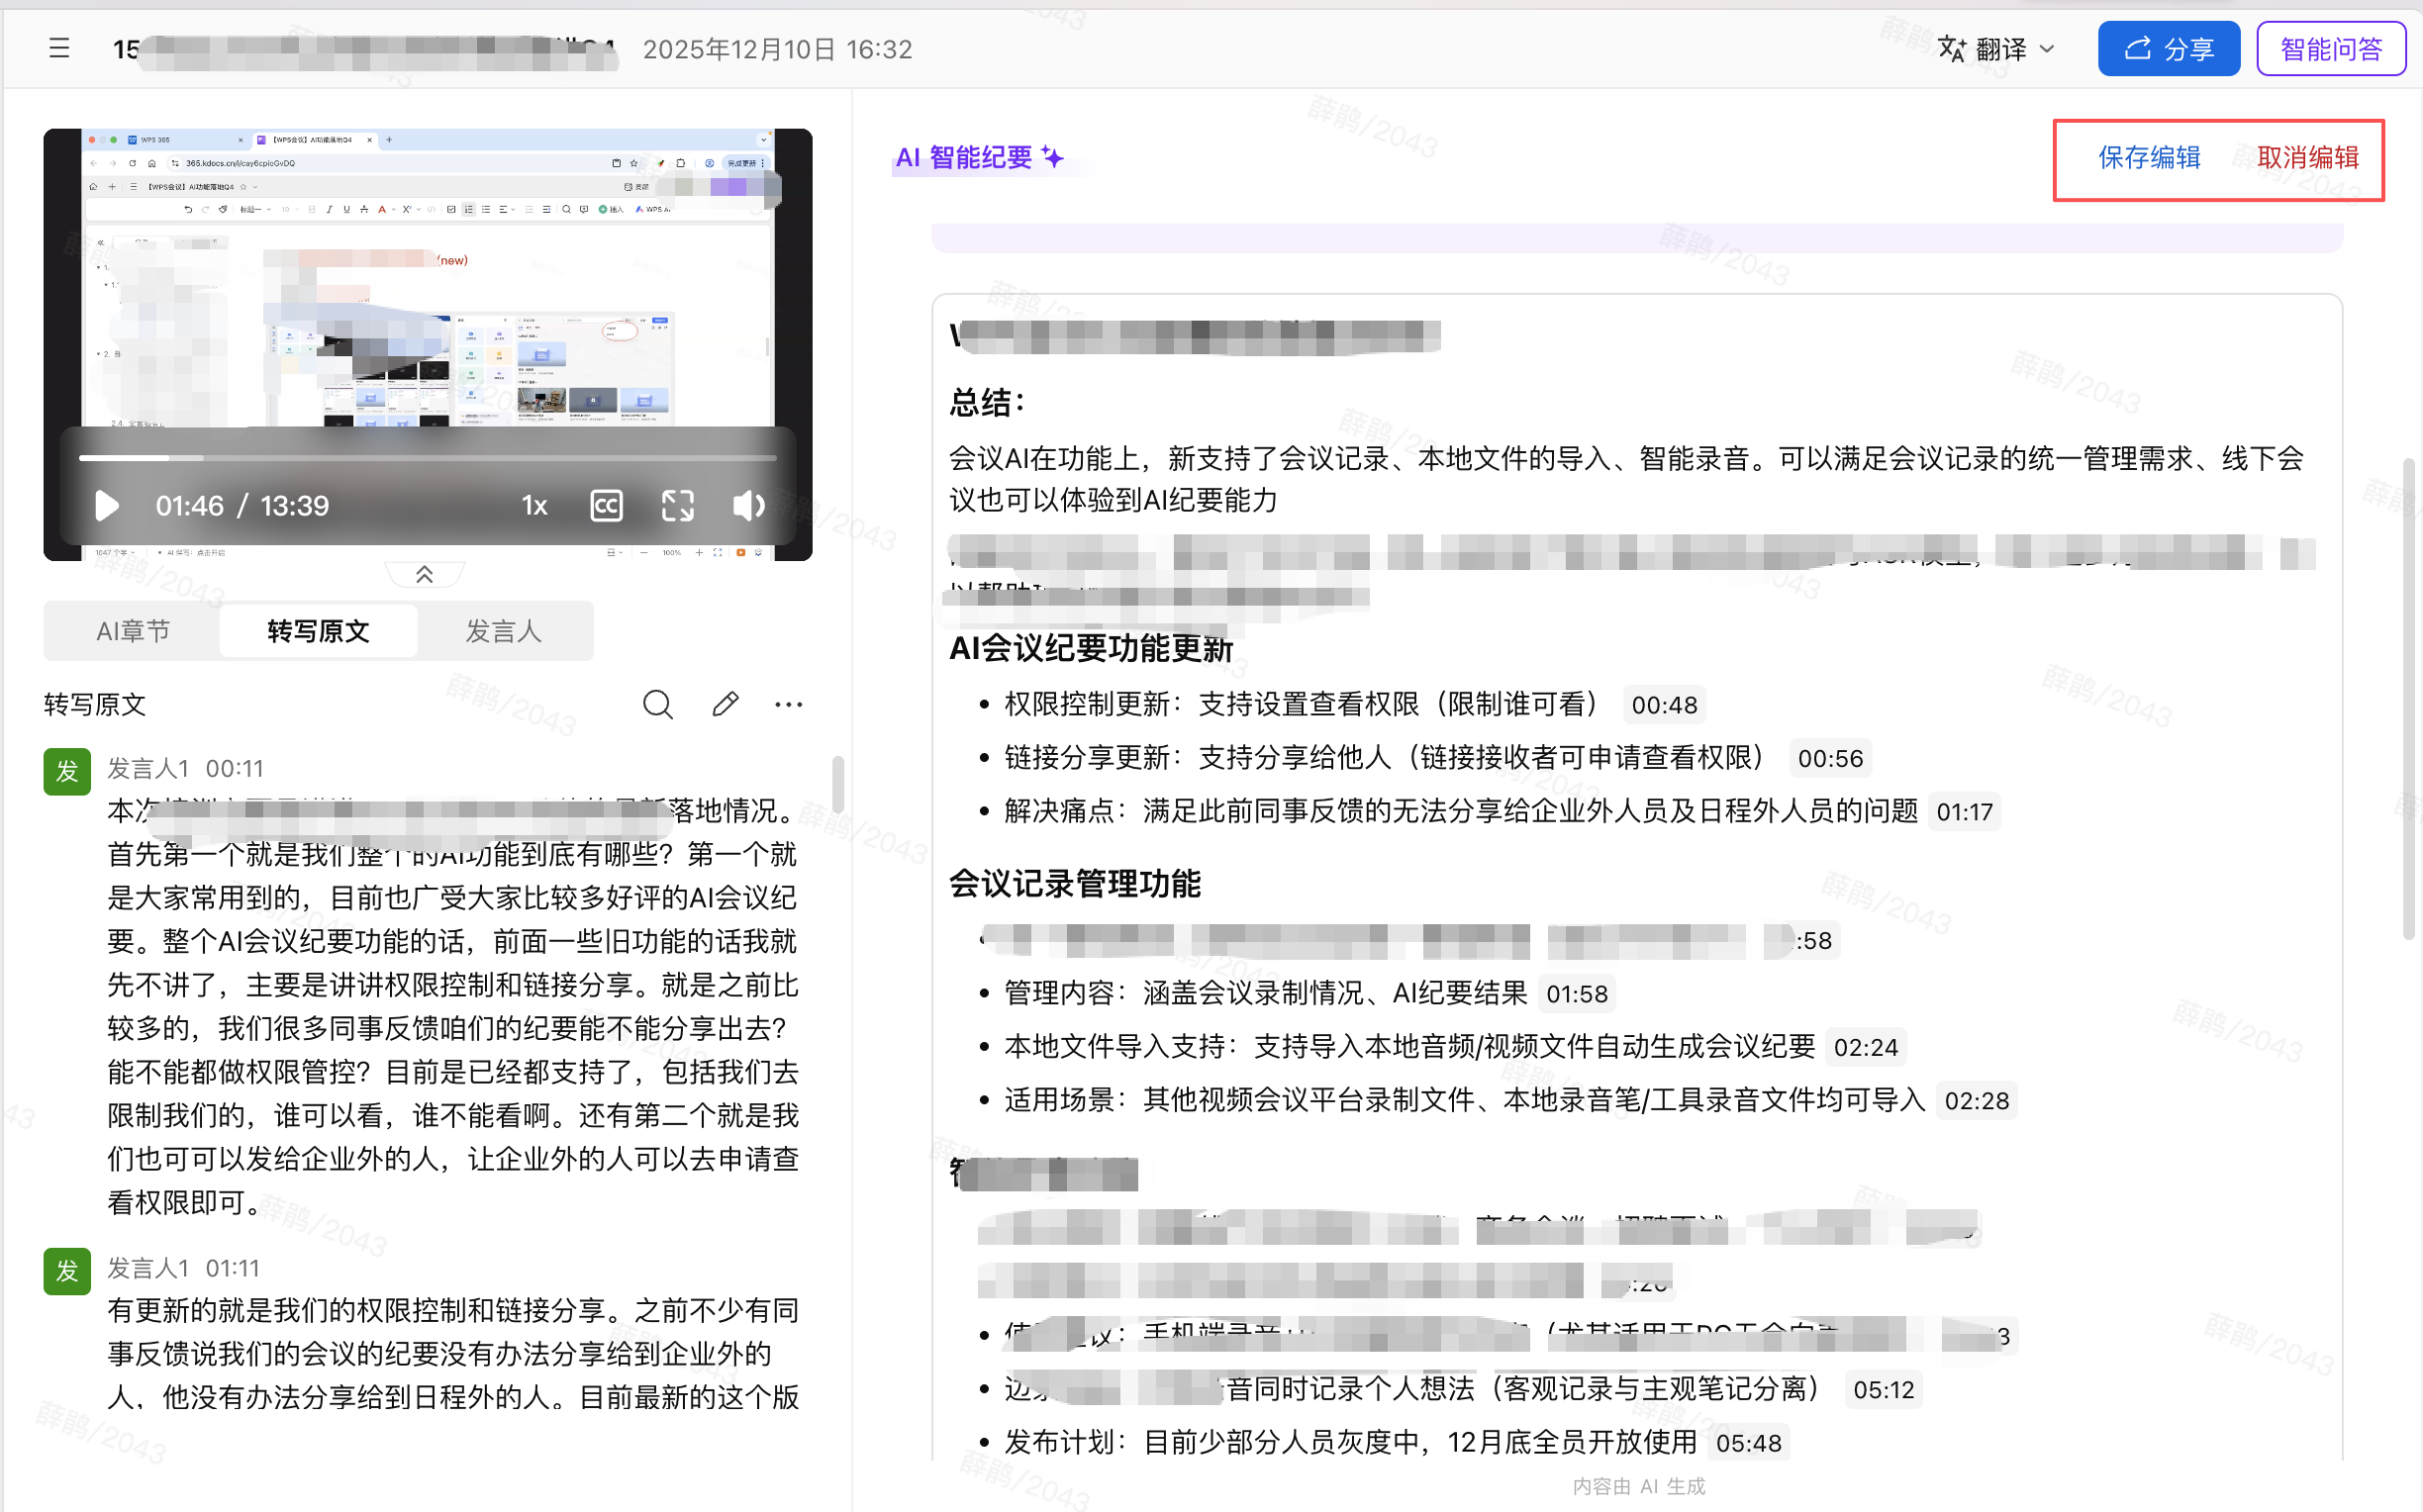Screen dimensions: 2423x1512
Task: Open transcript more options ellipsis
Action: 788,704
